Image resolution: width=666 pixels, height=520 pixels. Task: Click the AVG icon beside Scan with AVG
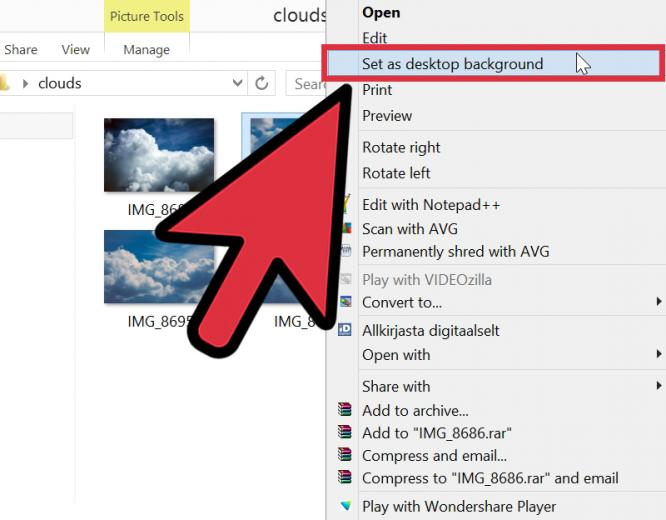(x=347, y=228)
